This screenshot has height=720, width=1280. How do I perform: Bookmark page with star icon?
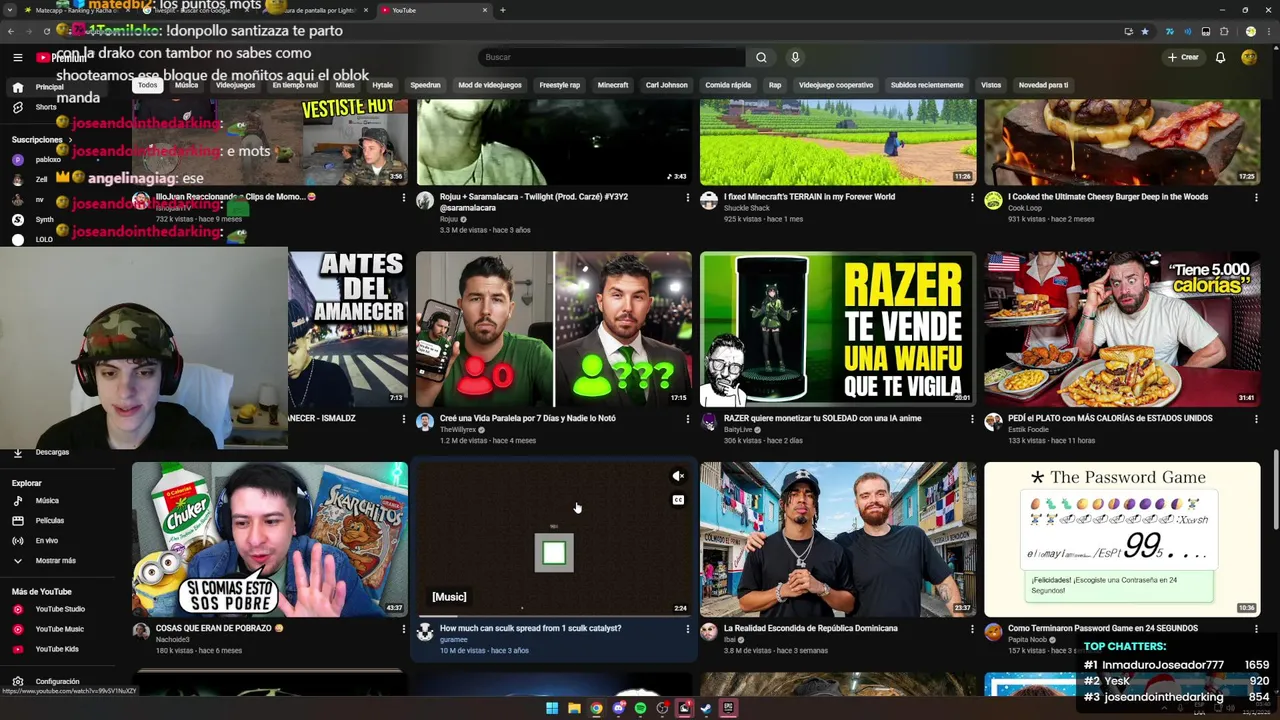(x=1145, y=31)
